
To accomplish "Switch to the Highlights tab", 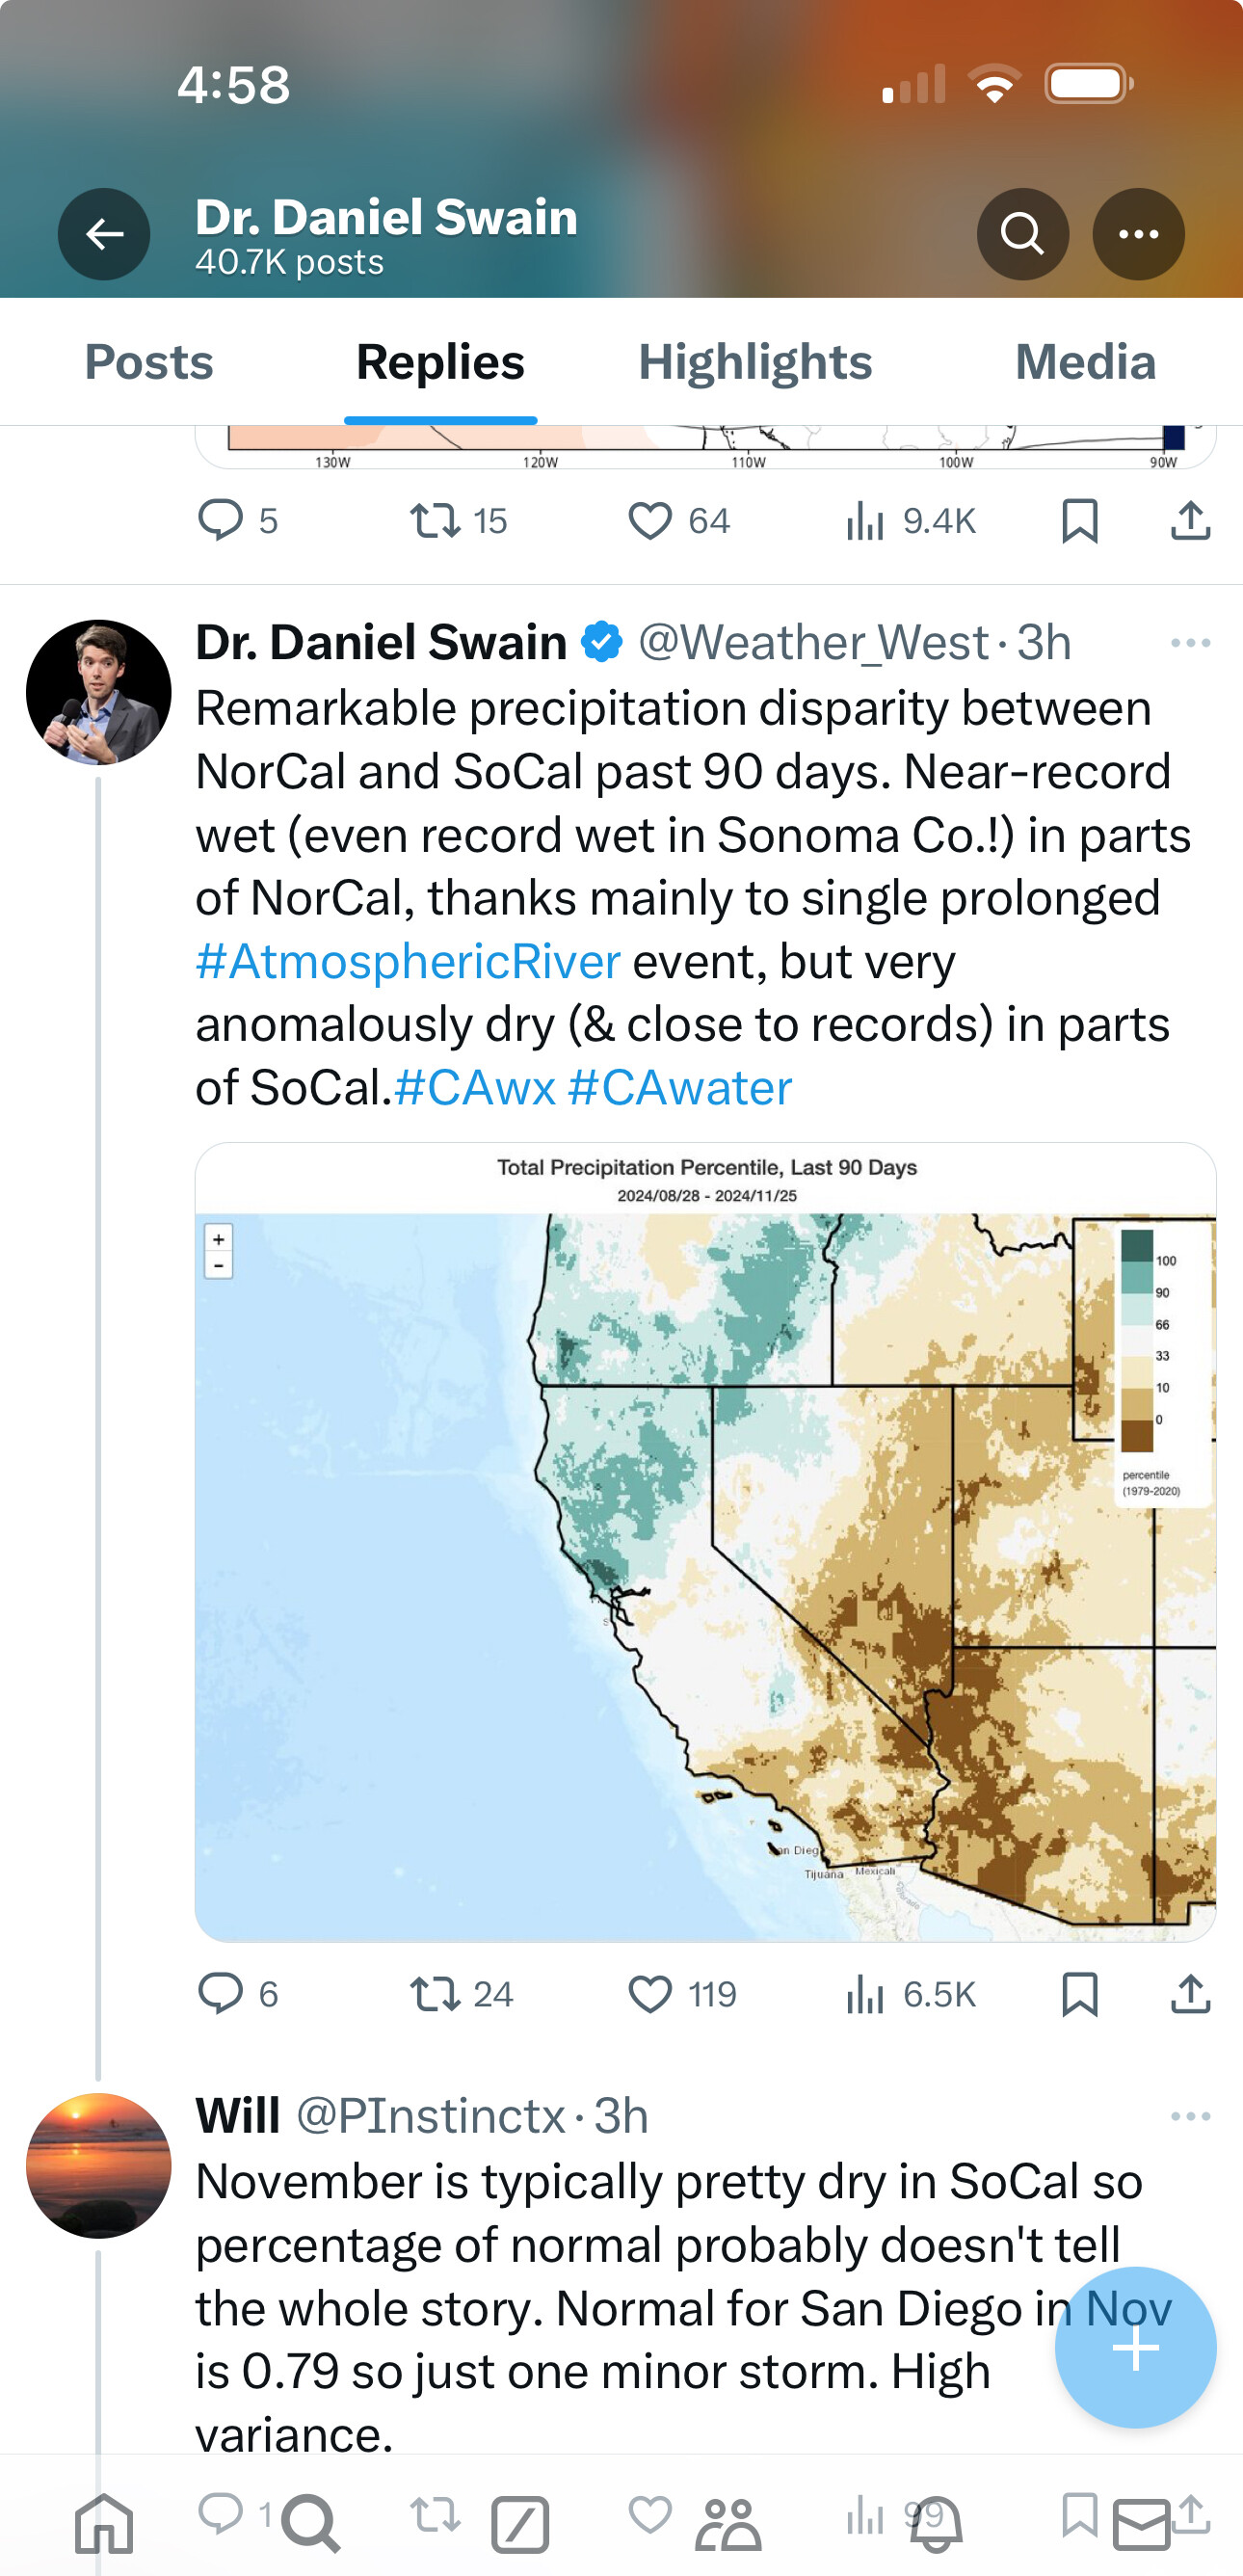I will pos(755,362).
